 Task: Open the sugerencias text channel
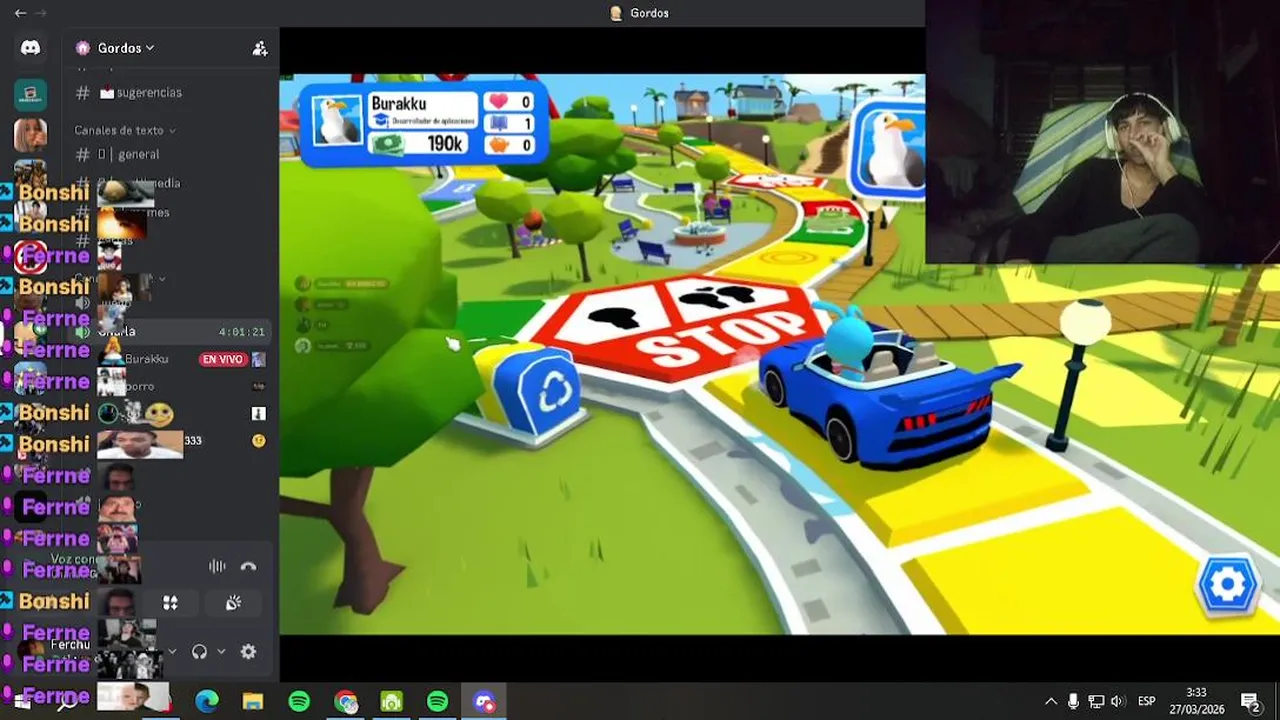[x=149, y=92]
